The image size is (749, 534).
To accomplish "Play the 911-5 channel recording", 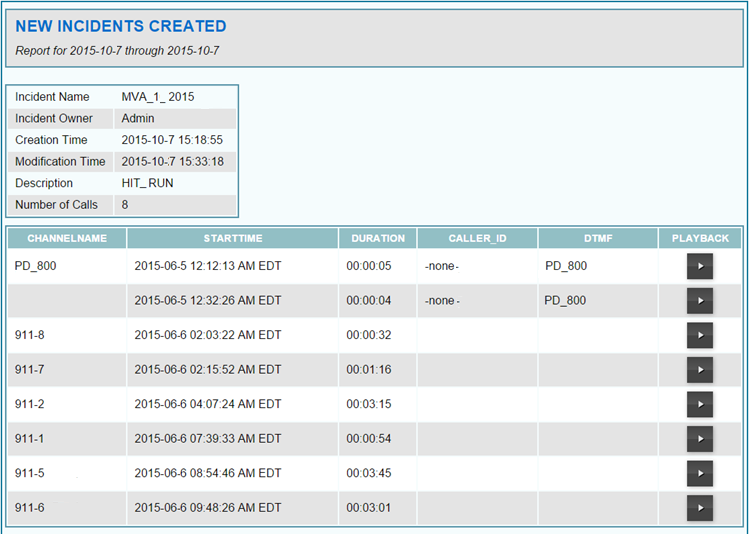I will [700, 473].
